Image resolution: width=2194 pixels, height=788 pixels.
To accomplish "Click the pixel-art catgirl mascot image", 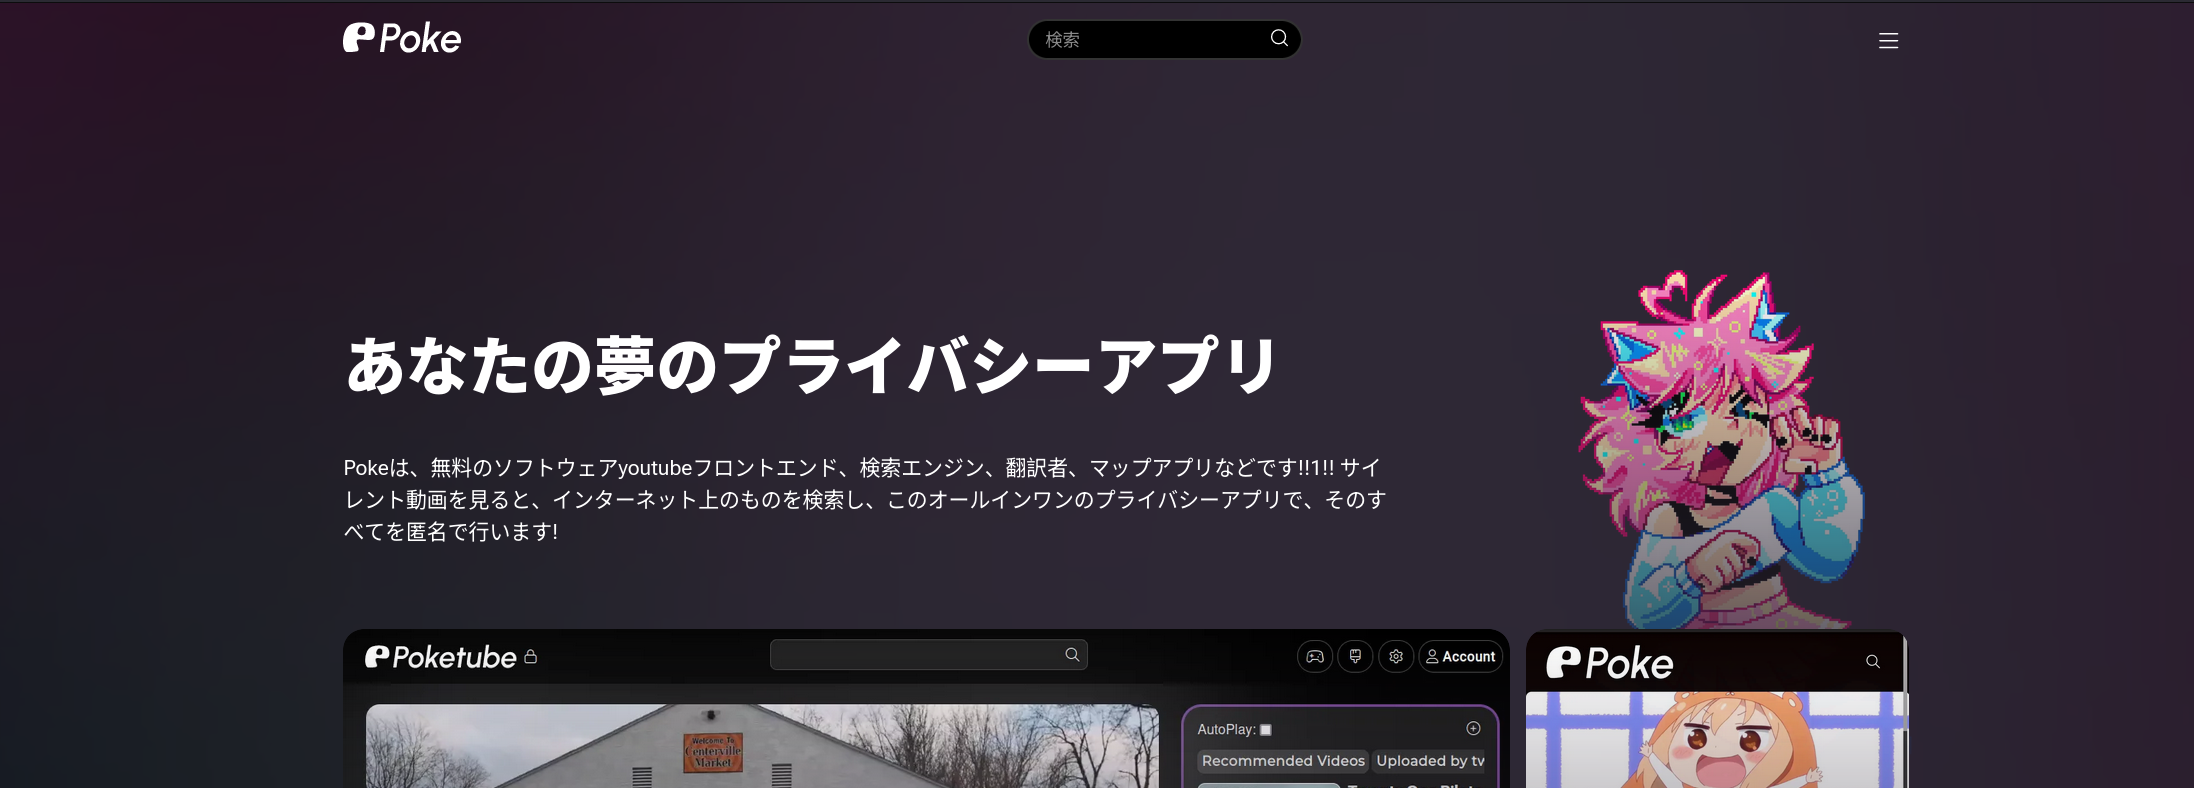I will coord(1720,450).
